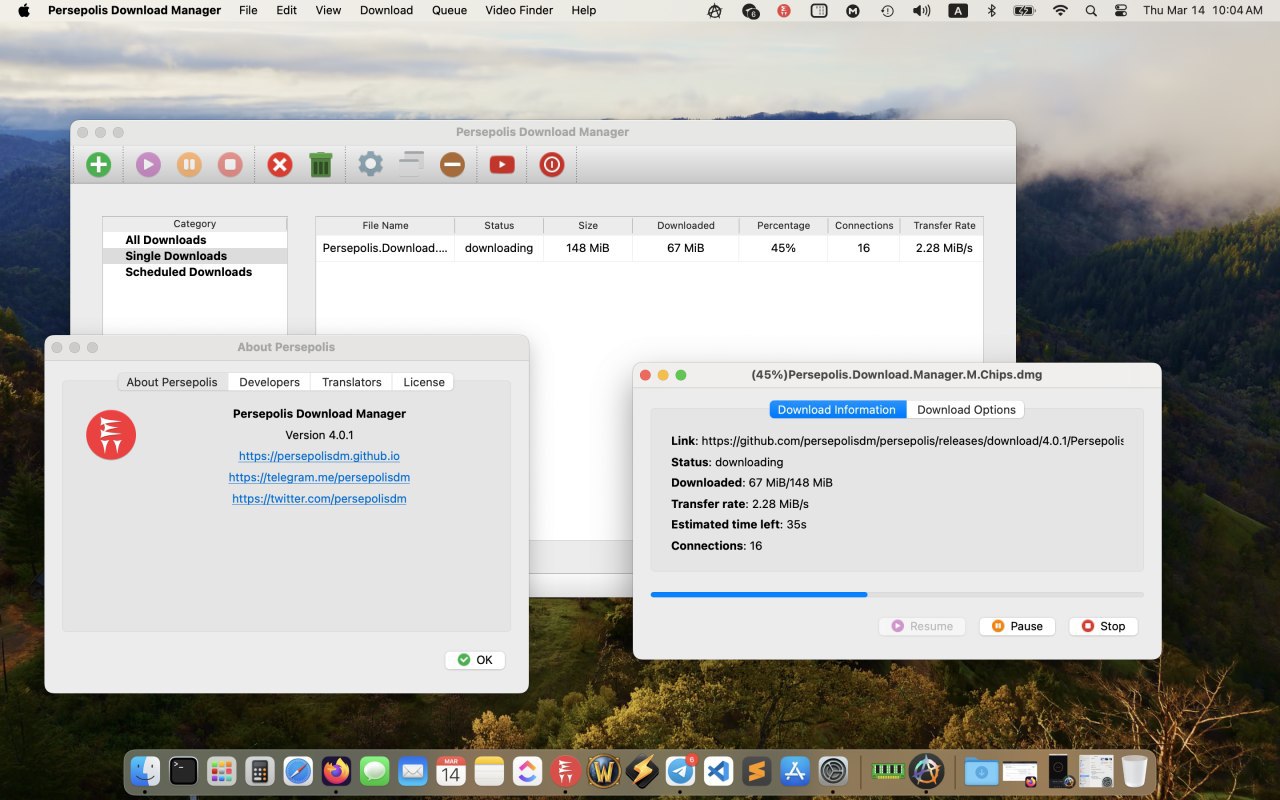The image size is (1280, 800).
Task: Sort by the File Name column header
Action: (385, 225)
